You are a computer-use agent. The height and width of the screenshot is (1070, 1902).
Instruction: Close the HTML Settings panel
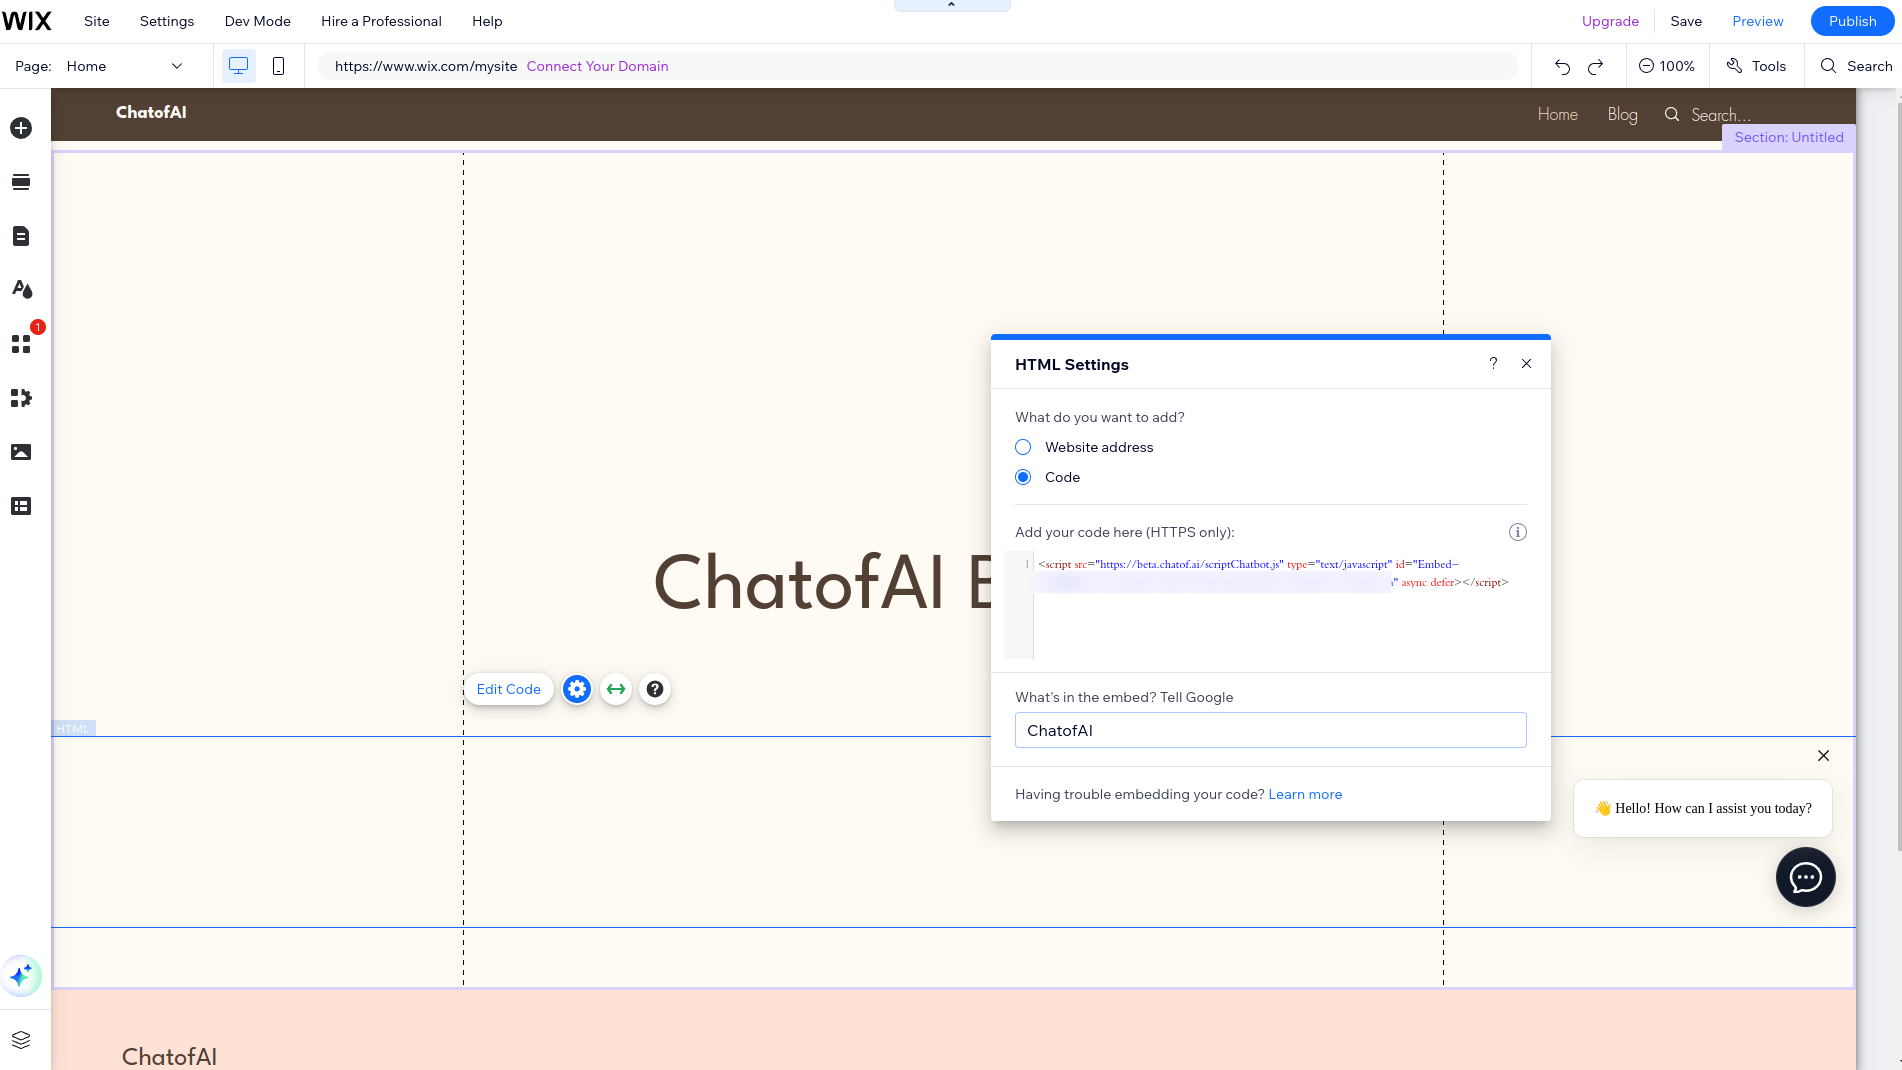click(x=1526, y=363)
